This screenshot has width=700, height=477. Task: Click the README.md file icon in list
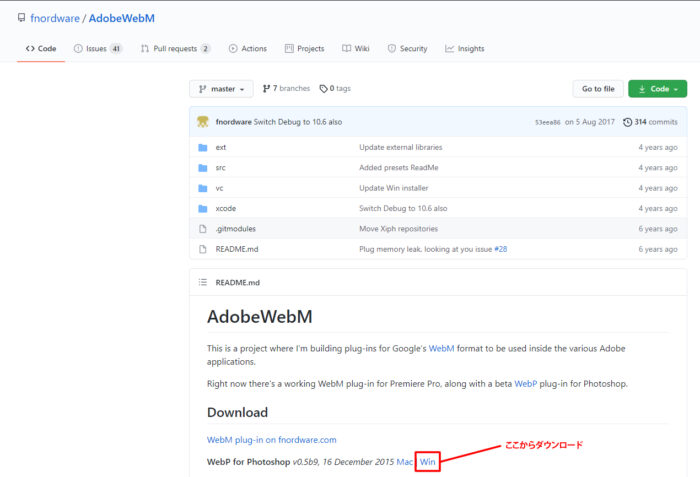203,249
